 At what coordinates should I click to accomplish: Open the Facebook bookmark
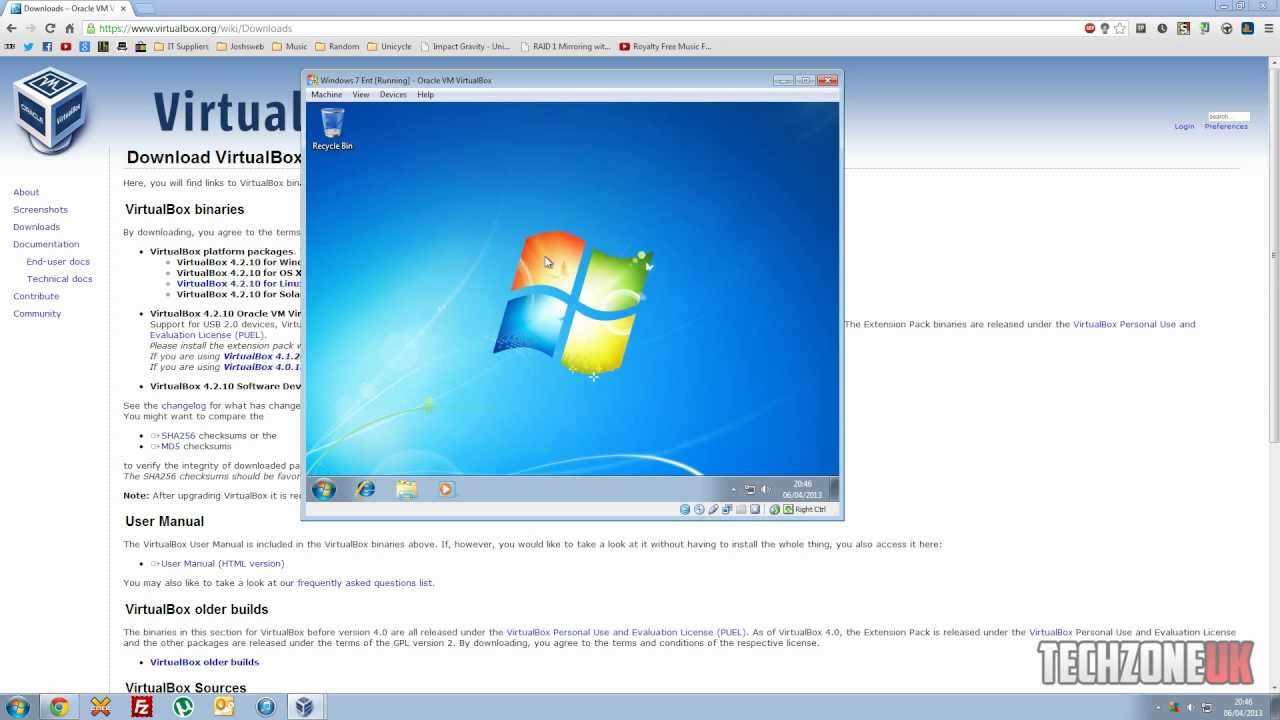(x=47, y=46)
